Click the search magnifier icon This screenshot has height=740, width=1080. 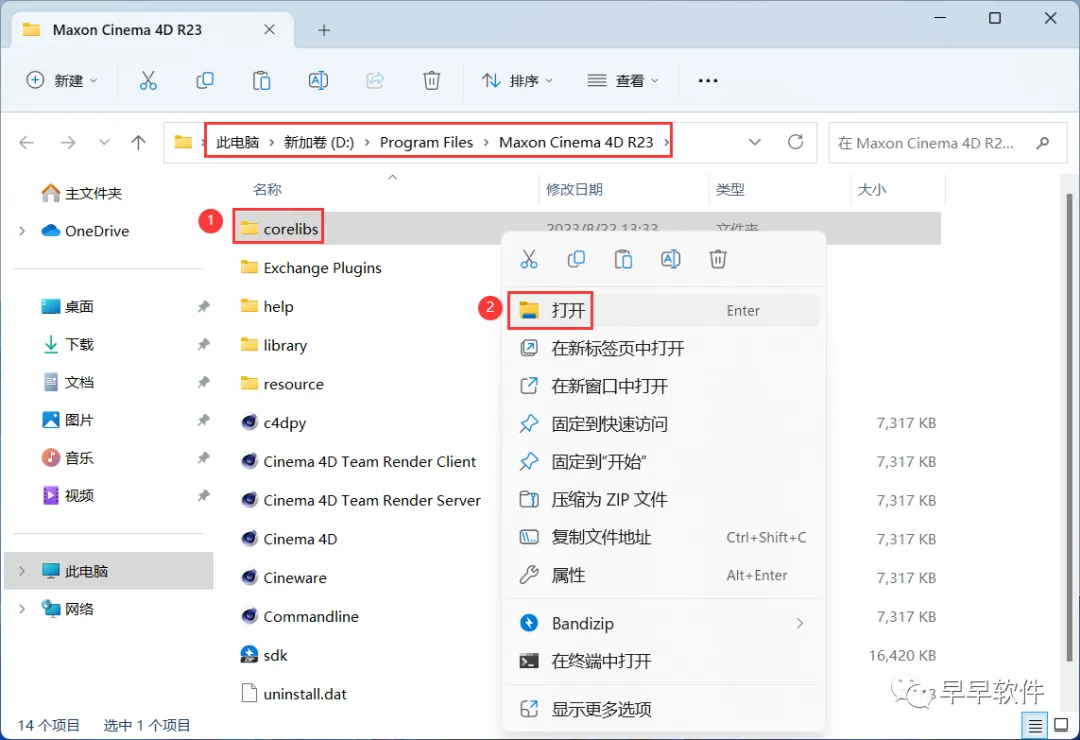(1043, 143)
